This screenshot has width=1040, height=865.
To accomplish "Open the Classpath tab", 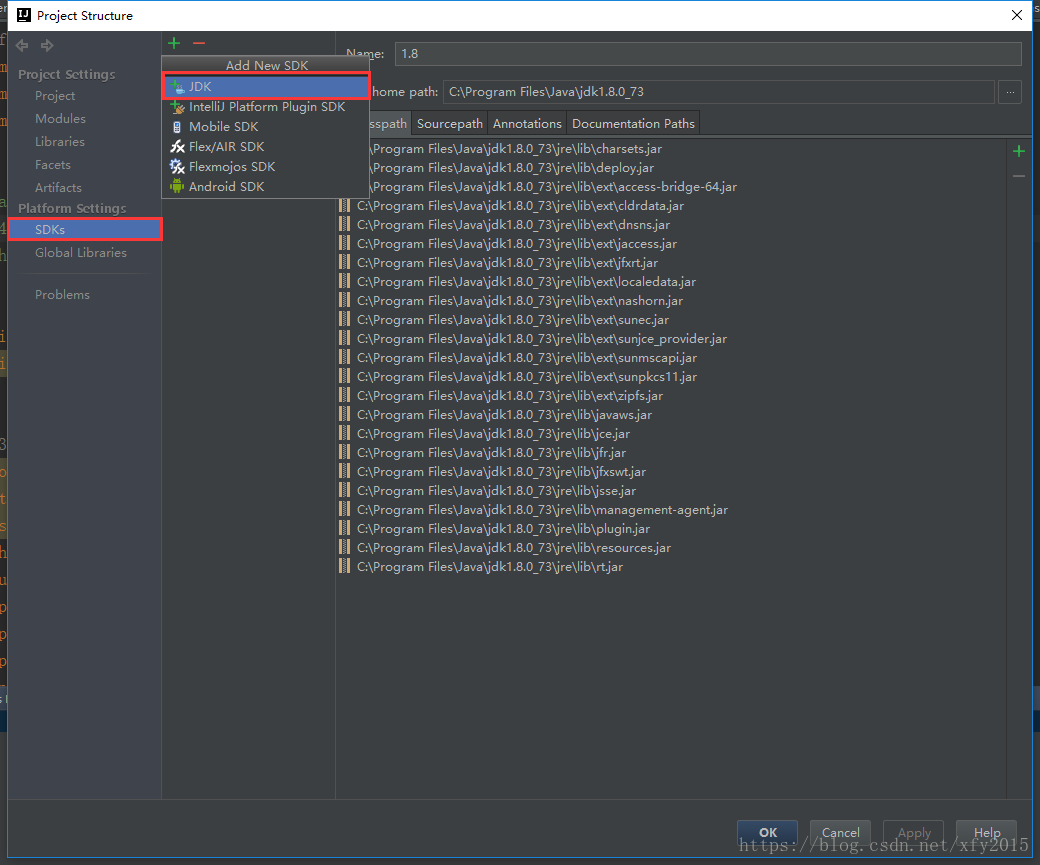I will coord(389,123).
